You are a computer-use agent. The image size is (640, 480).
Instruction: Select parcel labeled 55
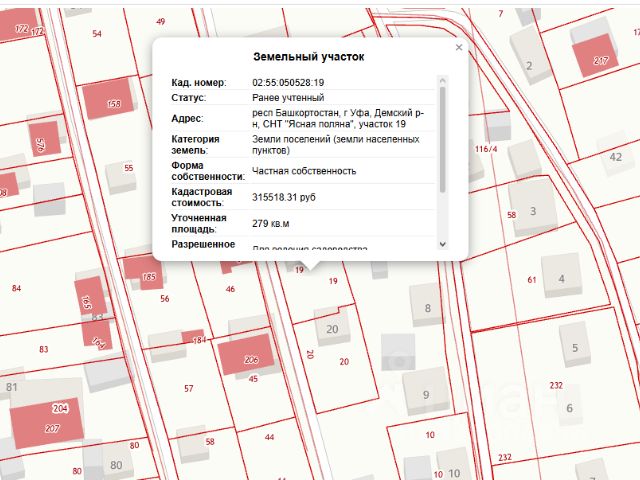tap(129, 168)
